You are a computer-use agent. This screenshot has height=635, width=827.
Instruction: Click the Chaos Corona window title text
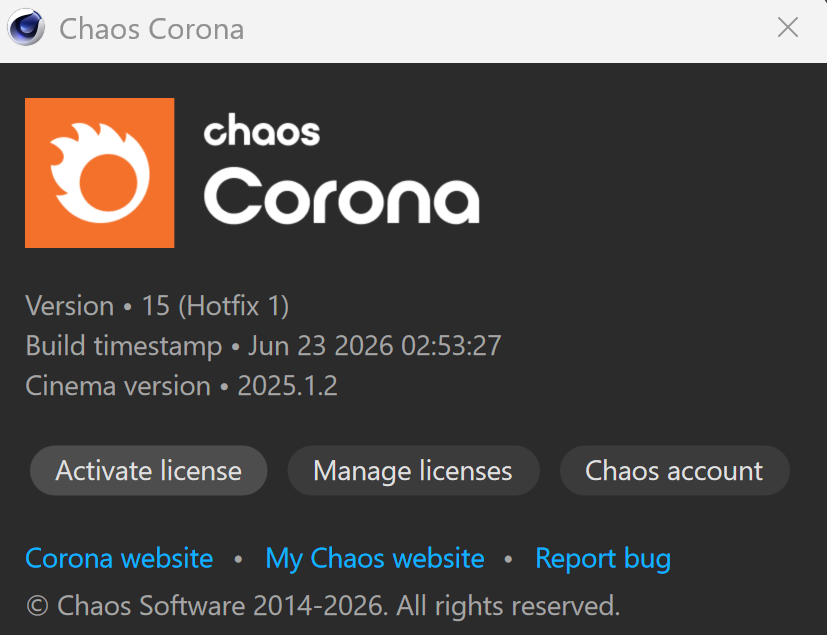click(x=151, y=28)
